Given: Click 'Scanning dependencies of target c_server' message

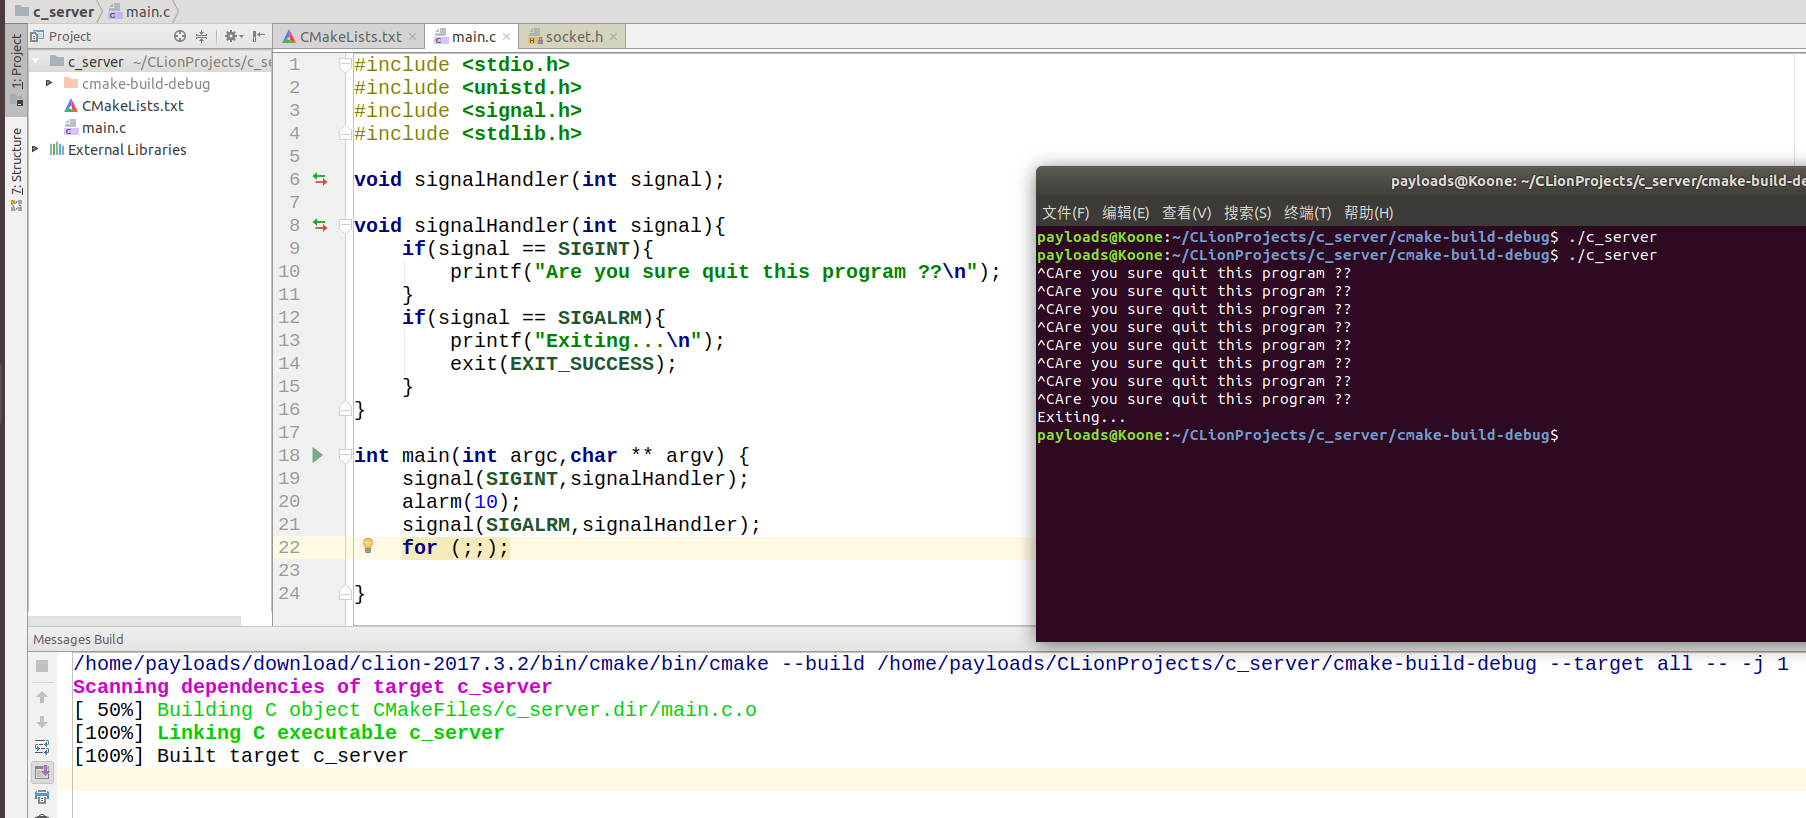Looking at the screenshot, I should click(x=312, y=686).
